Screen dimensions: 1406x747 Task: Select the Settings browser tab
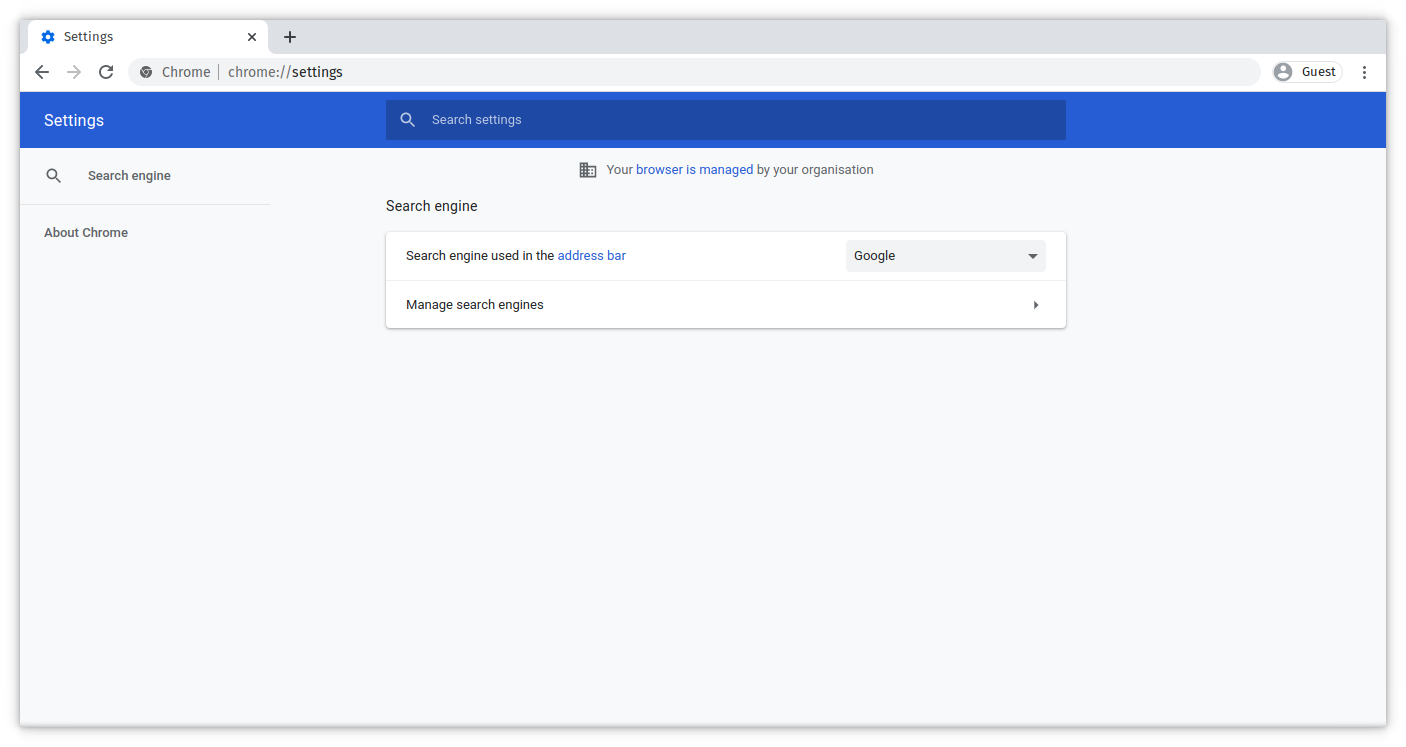[x=148, y=37]
